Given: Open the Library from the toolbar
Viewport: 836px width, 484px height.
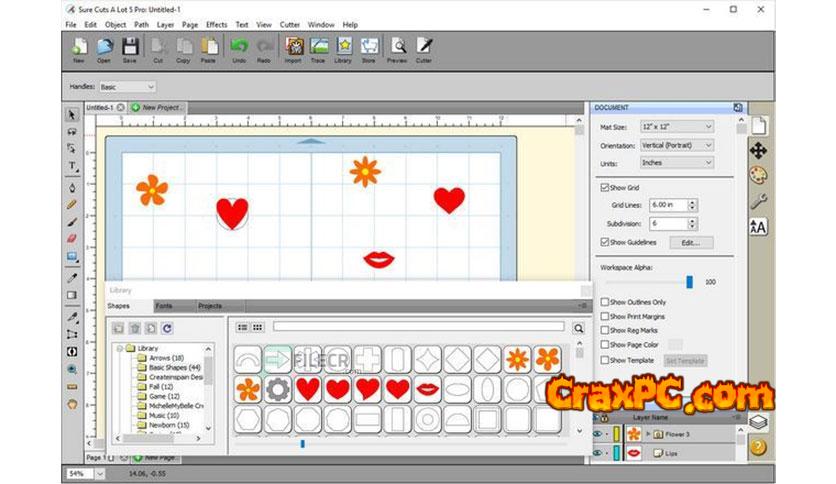Looking at the screenshot, I should pyautogui.click(x=345, y=48).
